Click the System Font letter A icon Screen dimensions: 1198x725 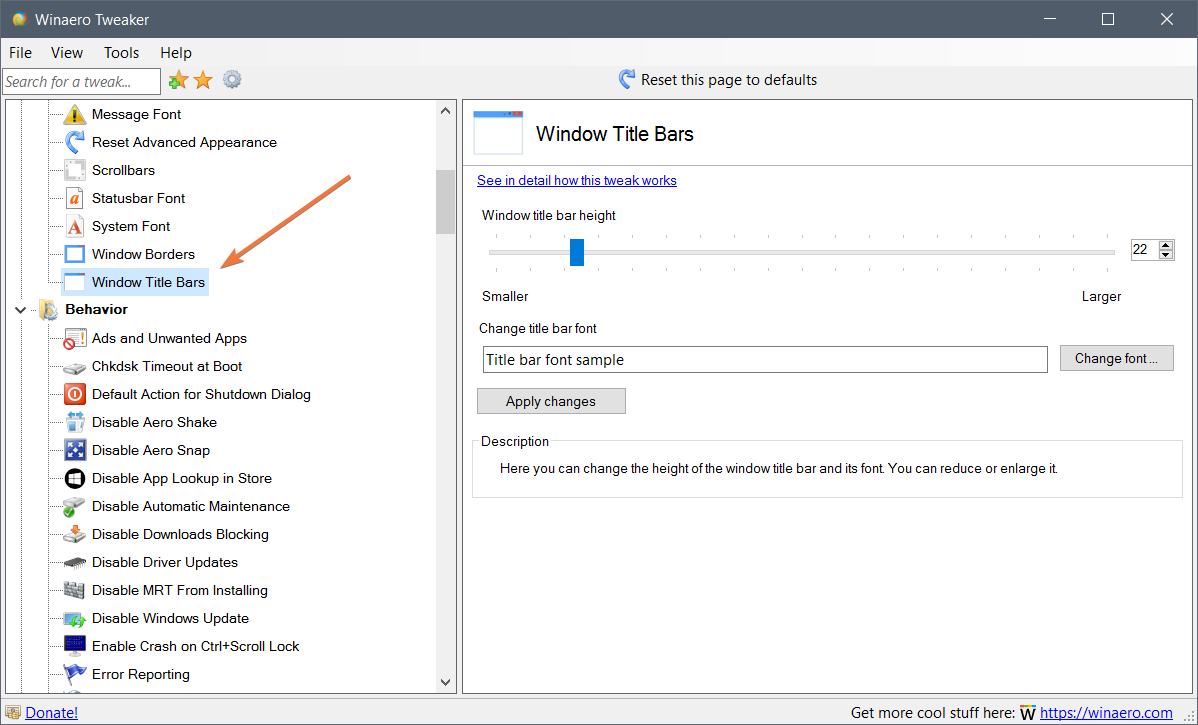[x=75, y=226]
